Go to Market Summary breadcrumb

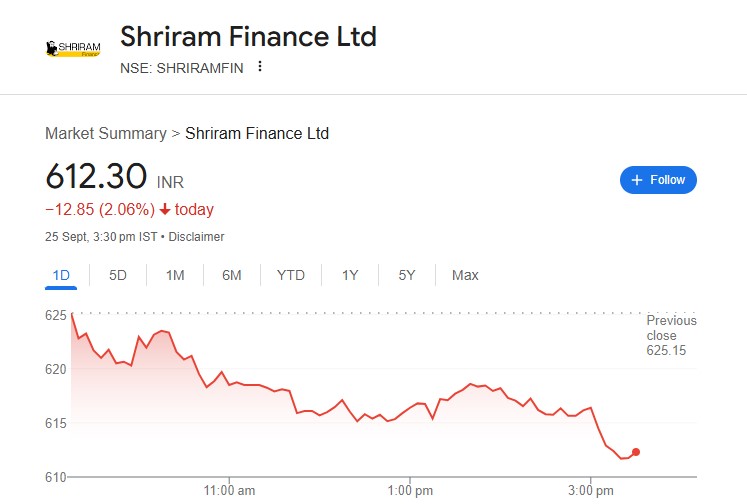(105, 133)
